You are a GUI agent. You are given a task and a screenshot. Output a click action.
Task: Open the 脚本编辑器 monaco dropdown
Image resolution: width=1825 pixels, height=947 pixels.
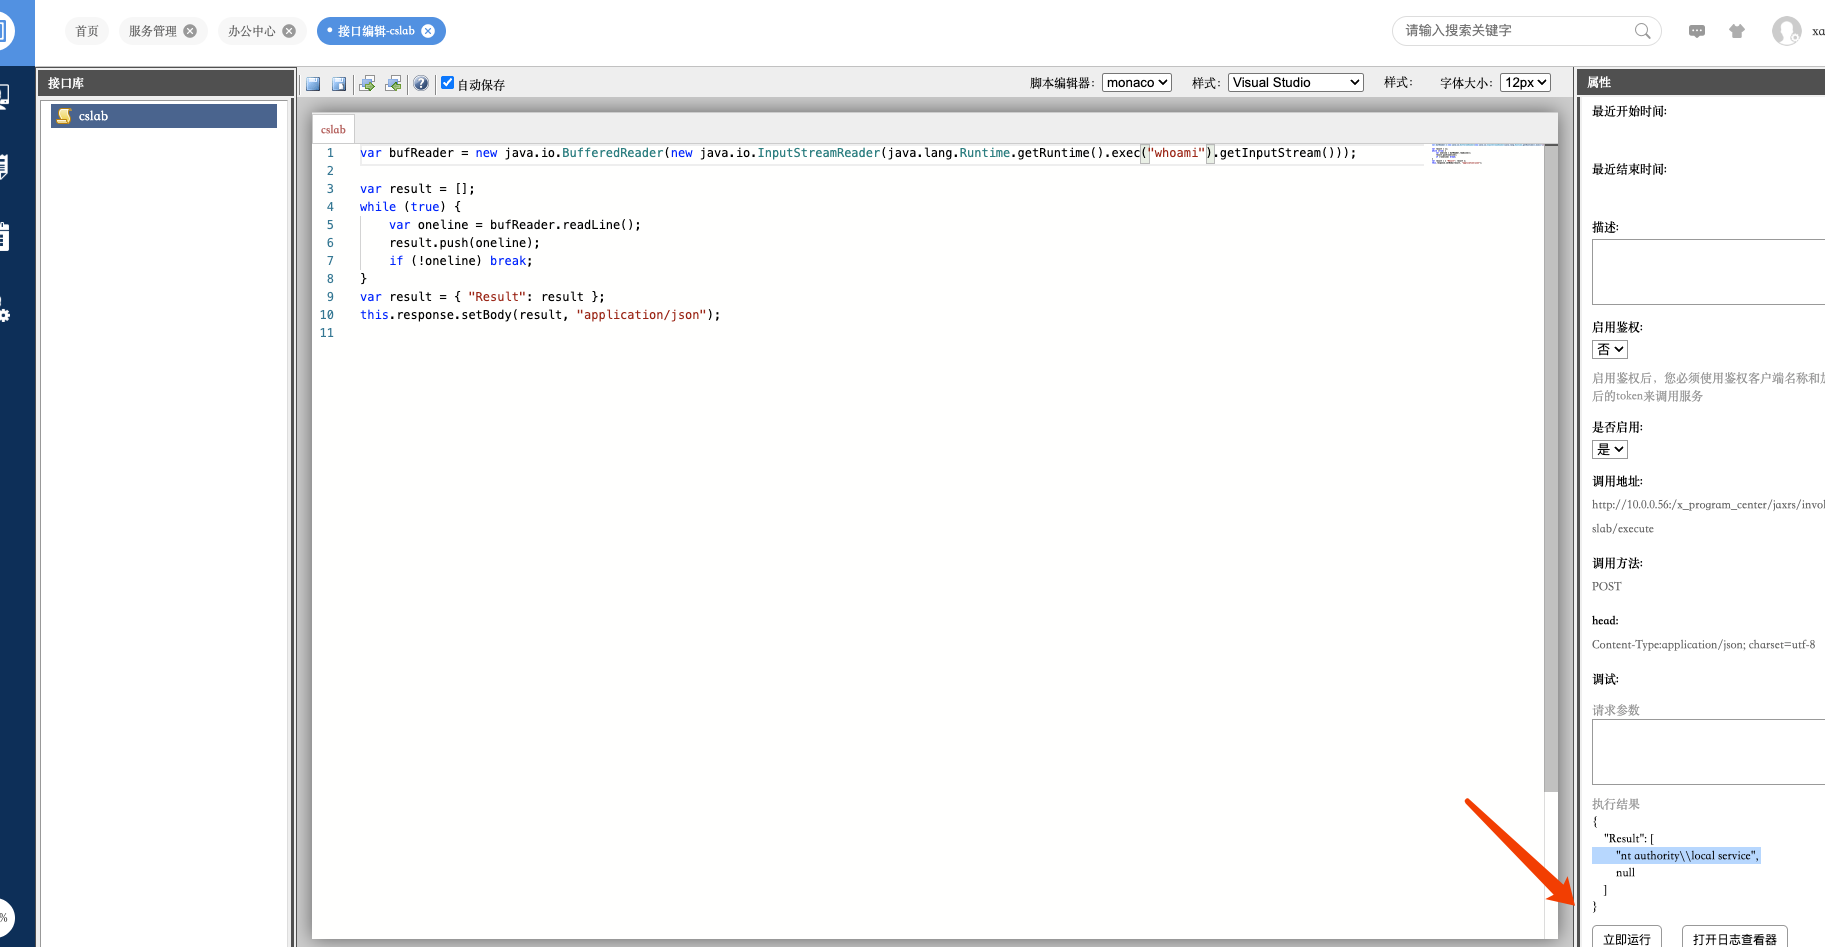[x=1137, y=83]
